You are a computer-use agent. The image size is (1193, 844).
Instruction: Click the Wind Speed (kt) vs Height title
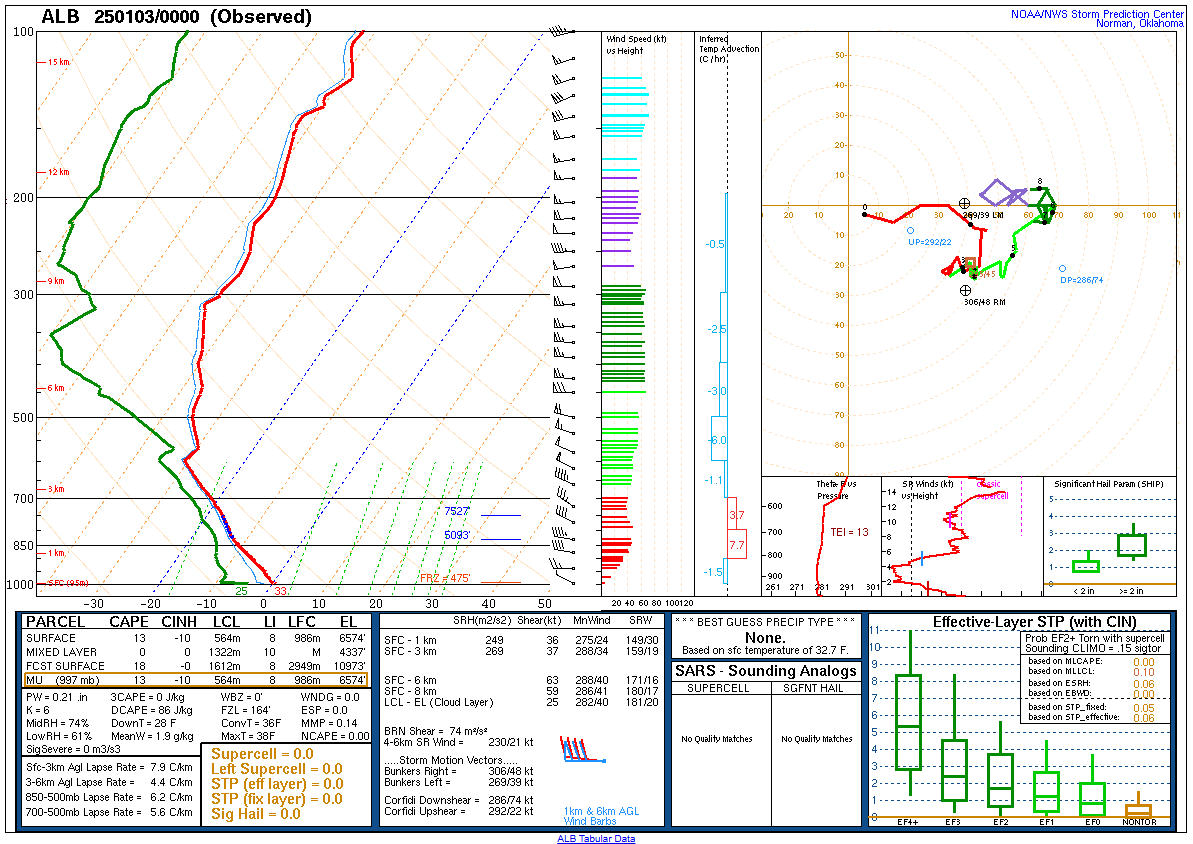[636, 45]
